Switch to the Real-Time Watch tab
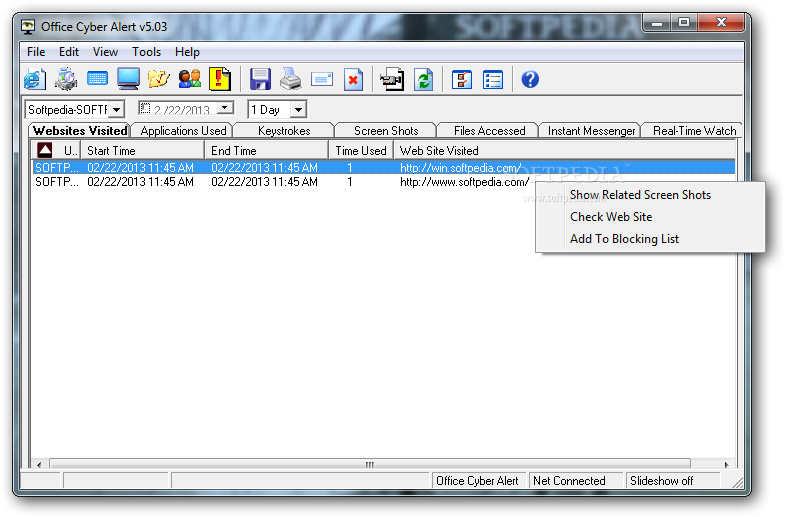Image resolution: width=786 pixels, height=517 pixels. (x=694, y=130)
